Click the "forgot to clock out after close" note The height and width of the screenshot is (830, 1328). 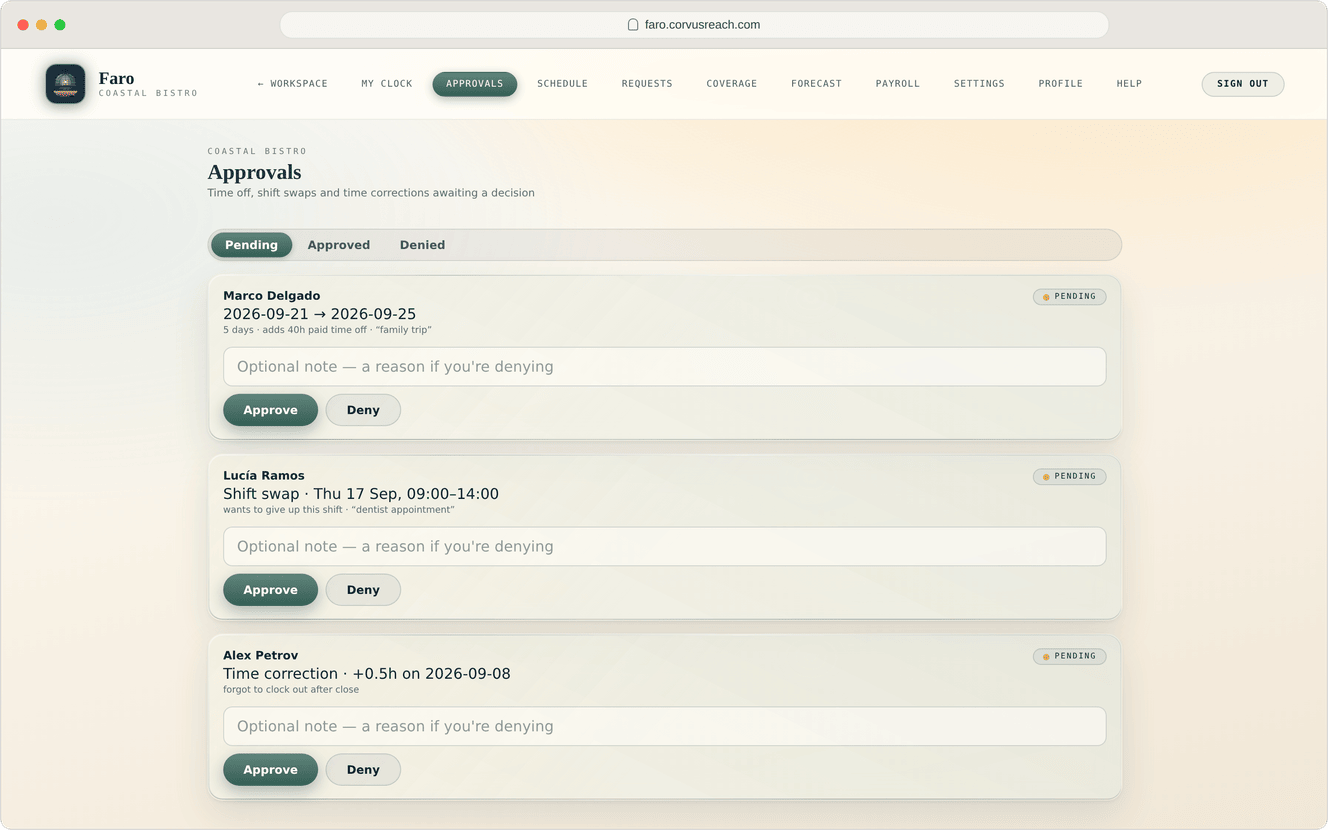click(291, 690)
